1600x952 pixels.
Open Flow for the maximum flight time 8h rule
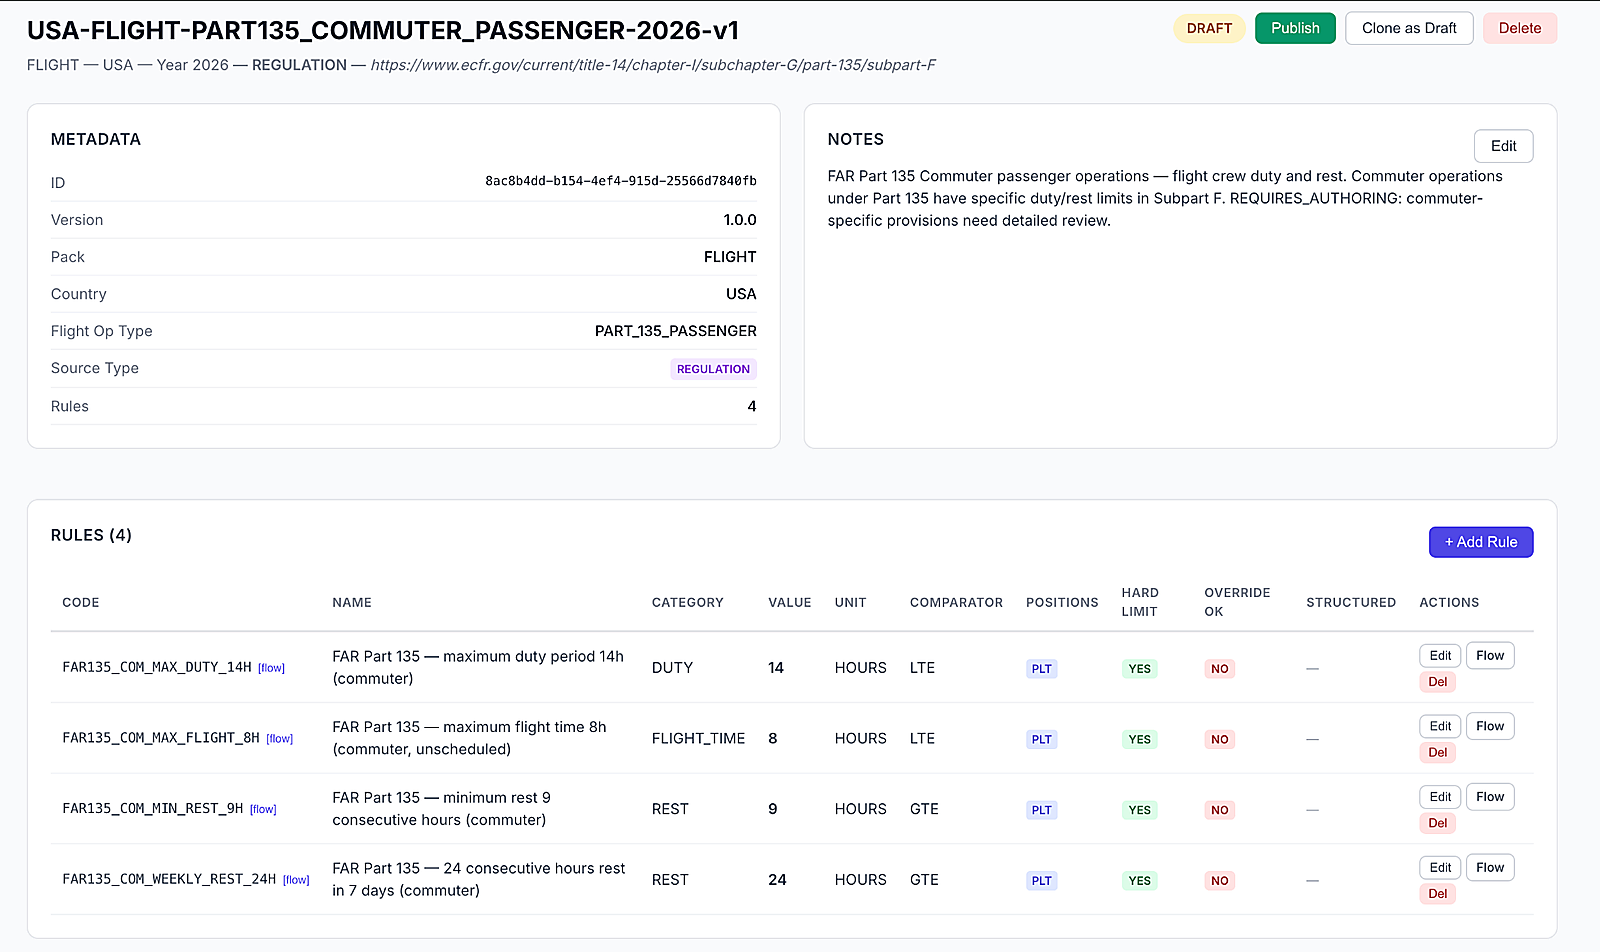coord(1490,726)
